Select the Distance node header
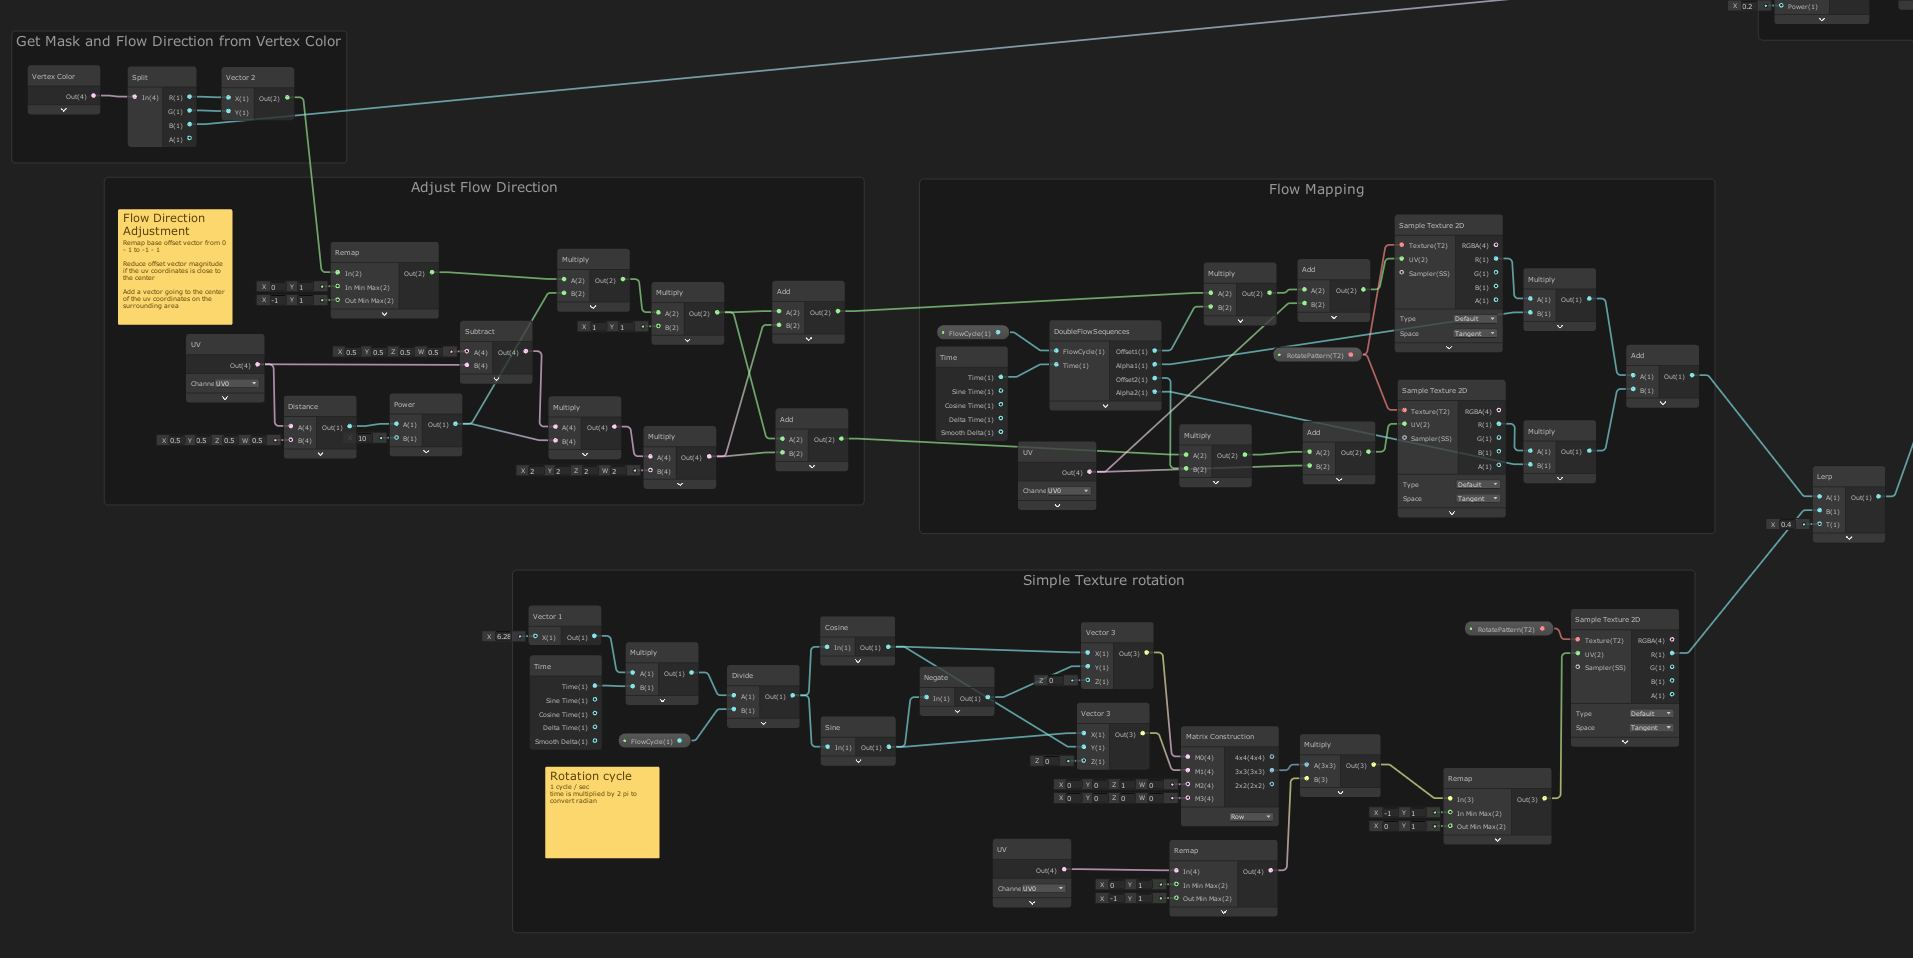The width and height of the screenshot is (1913, 958). [320, 406]
